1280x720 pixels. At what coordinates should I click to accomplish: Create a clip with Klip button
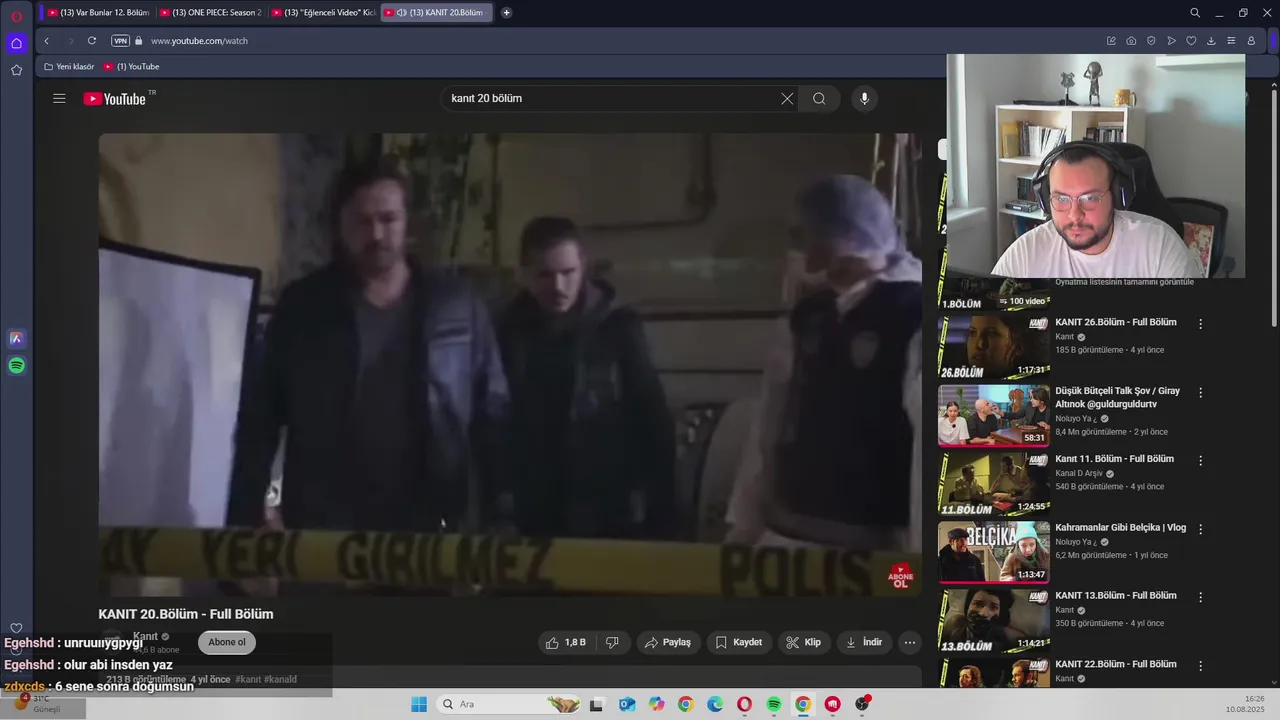point(803,642)
